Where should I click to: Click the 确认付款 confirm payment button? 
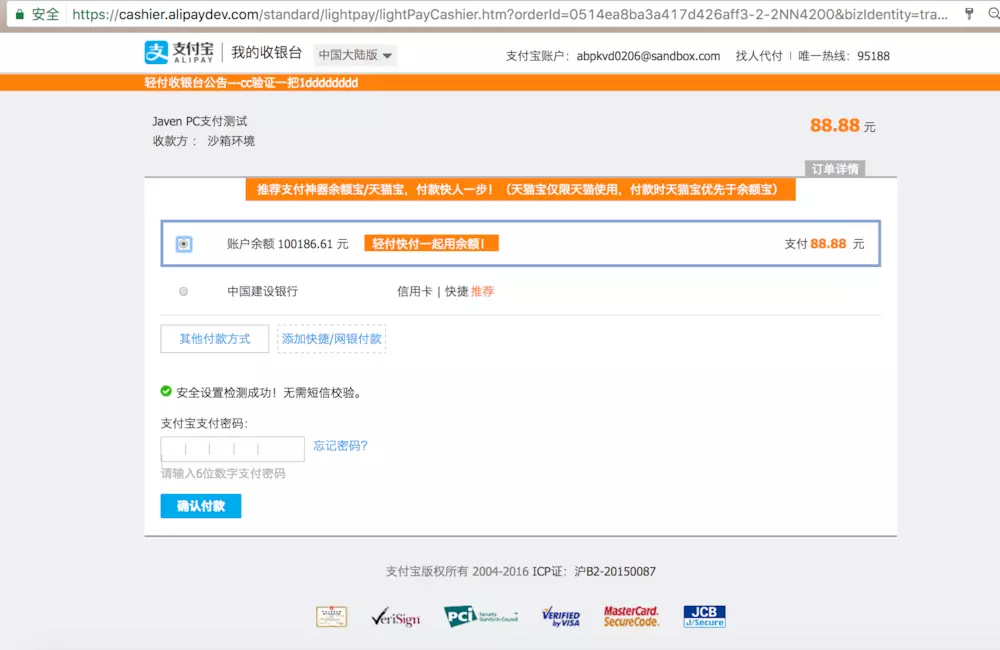click(x=200, y=506)
